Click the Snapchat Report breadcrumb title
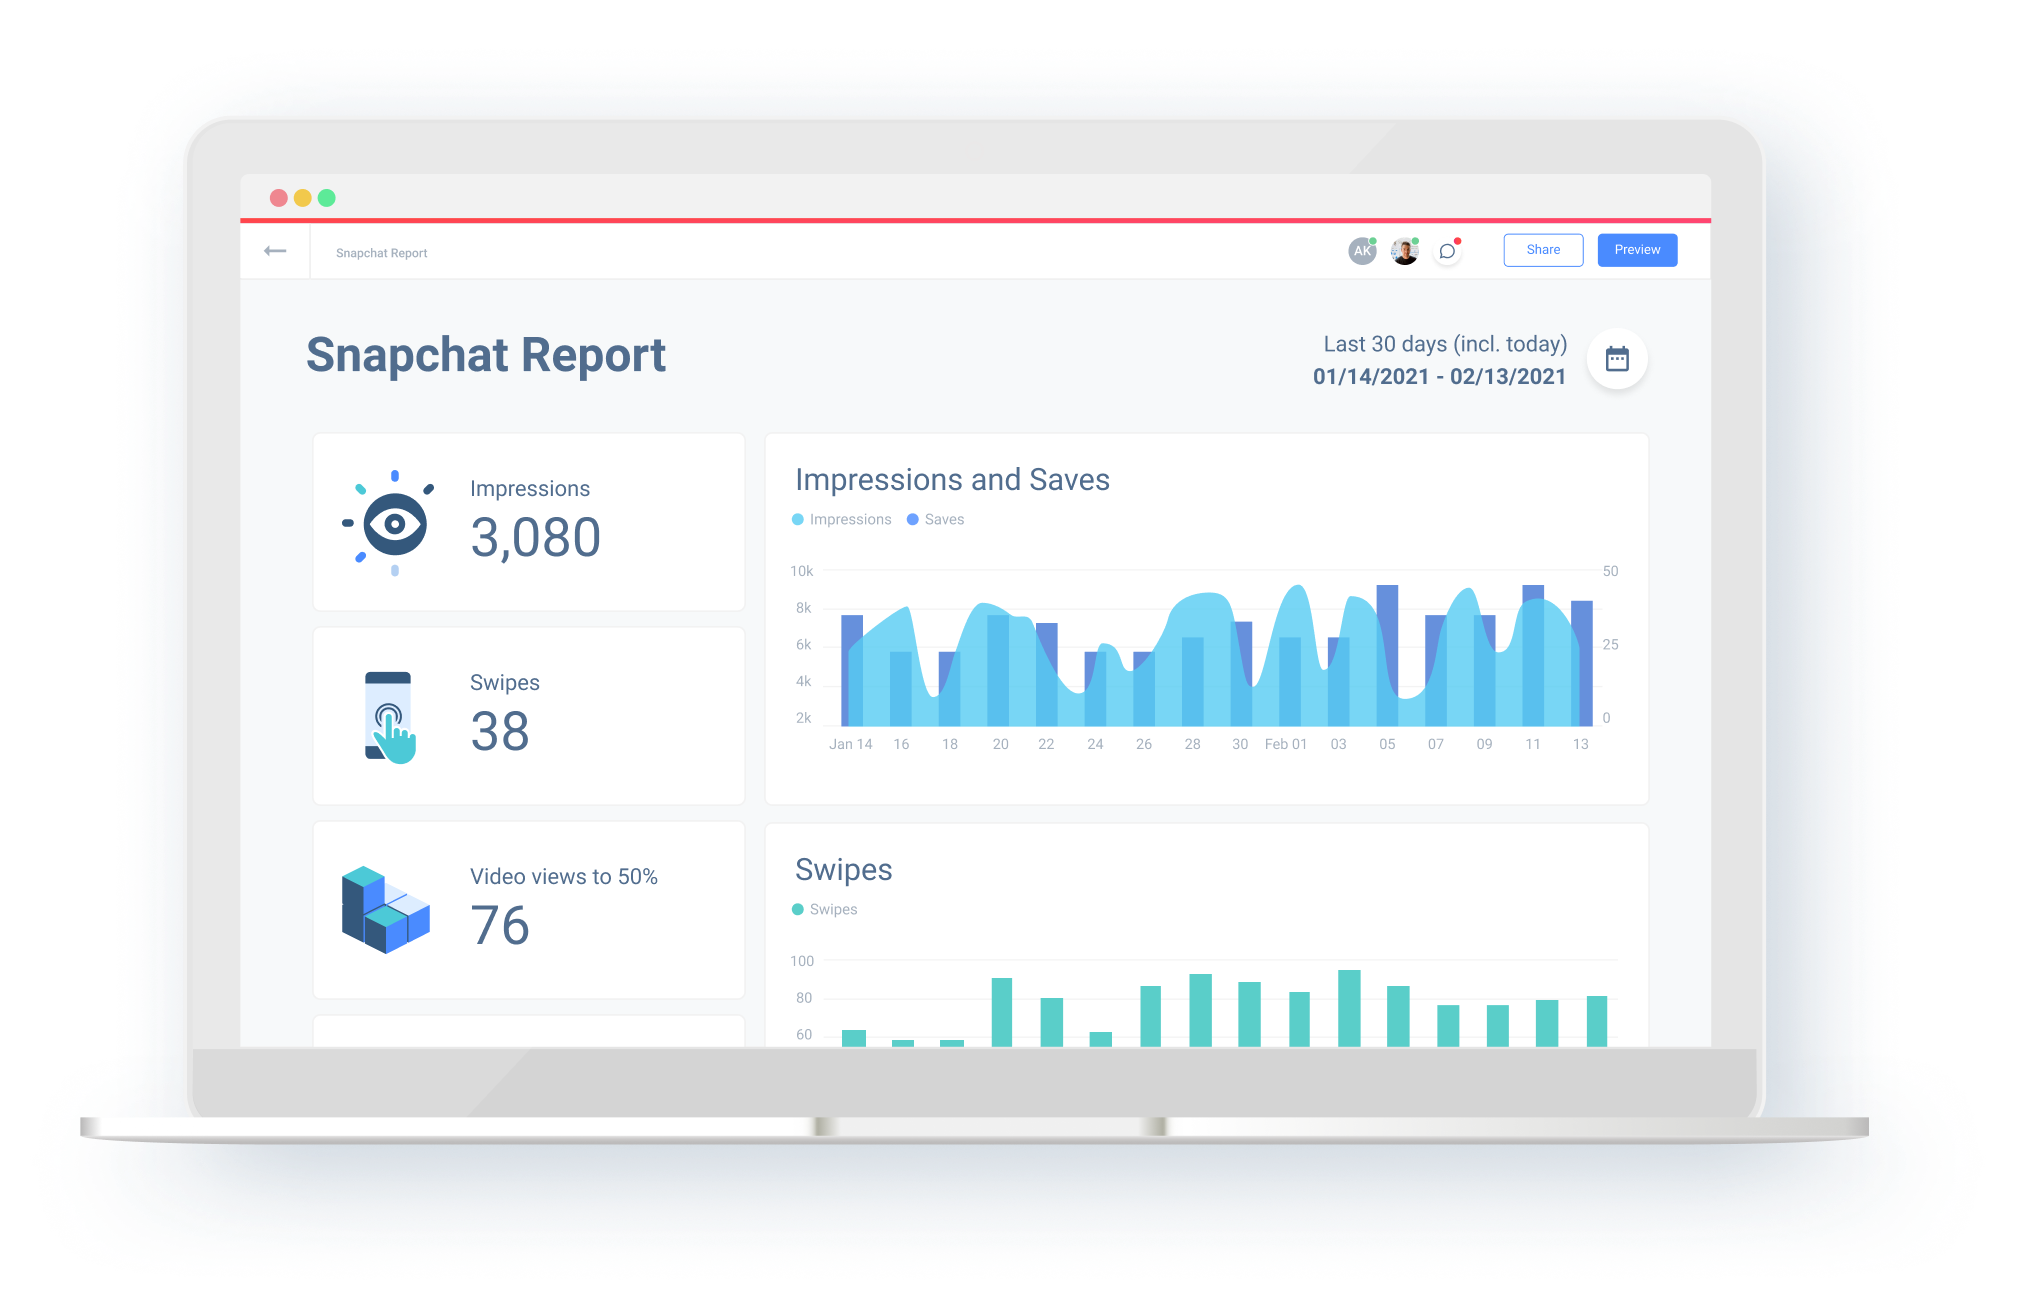Image resolution: width=2017 pixels, height=1293 pixels. pos(381,253)
